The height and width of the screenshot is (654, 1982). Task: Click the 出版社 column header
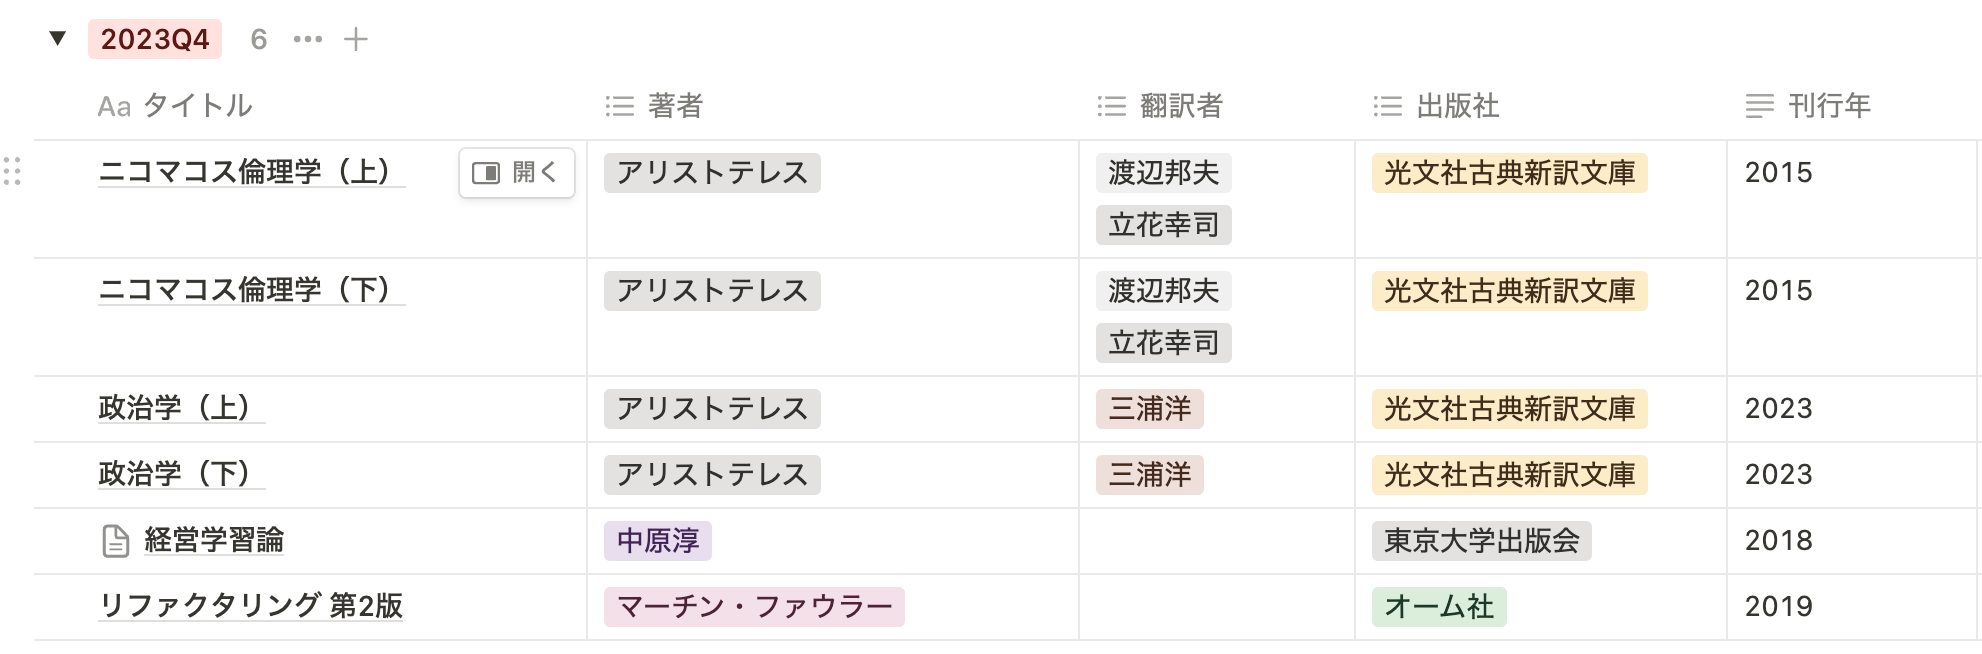coord(1437,106)
